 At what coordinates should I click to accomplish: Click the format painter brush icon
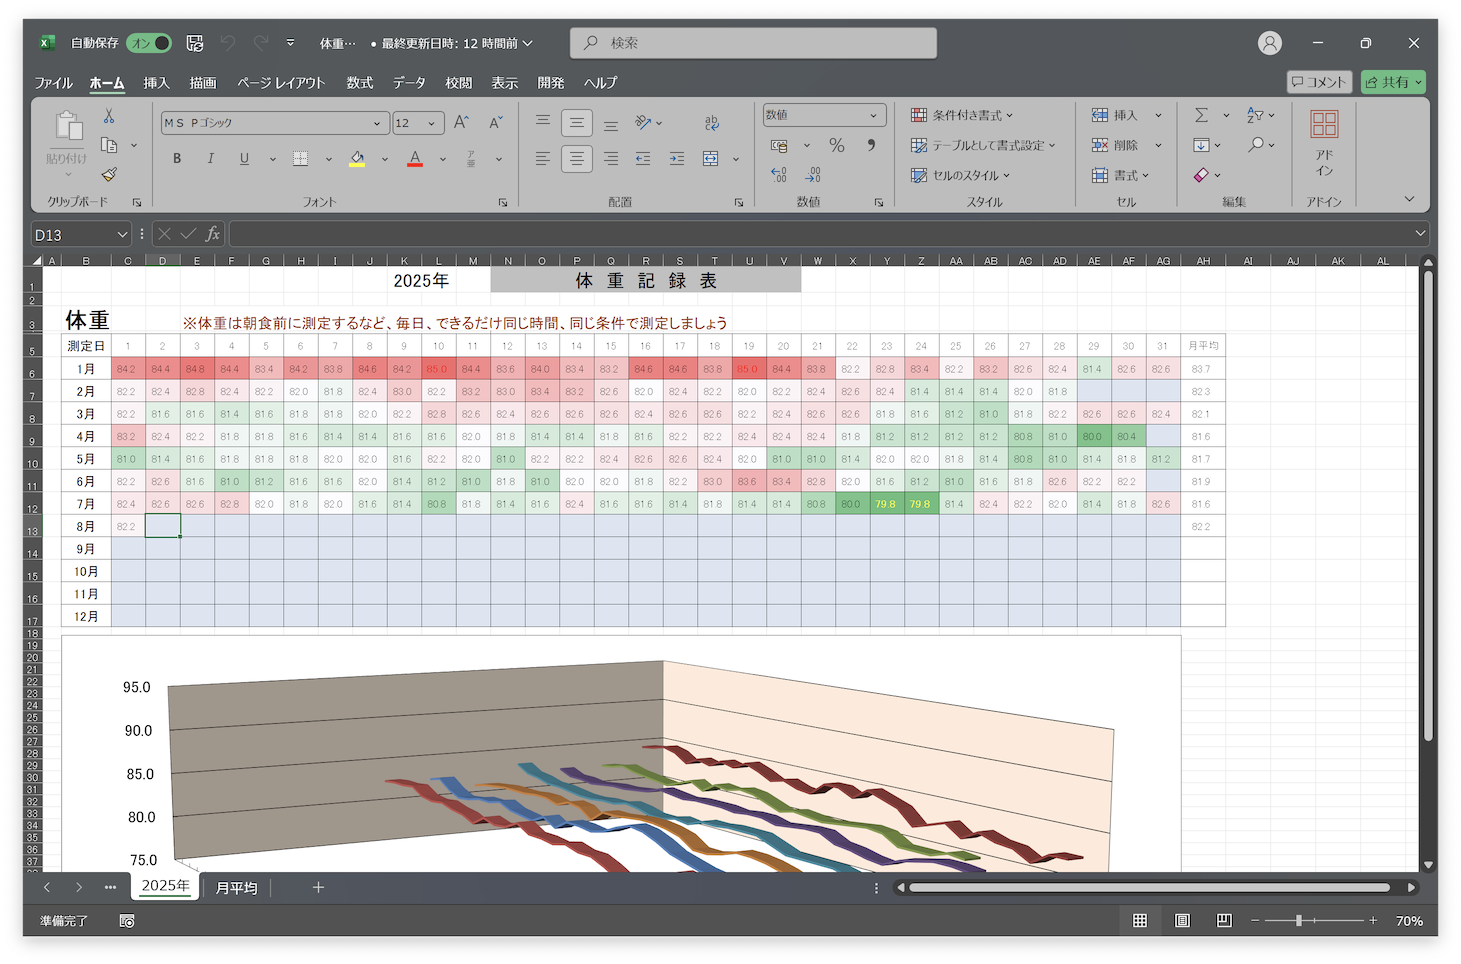coord(109,174)
